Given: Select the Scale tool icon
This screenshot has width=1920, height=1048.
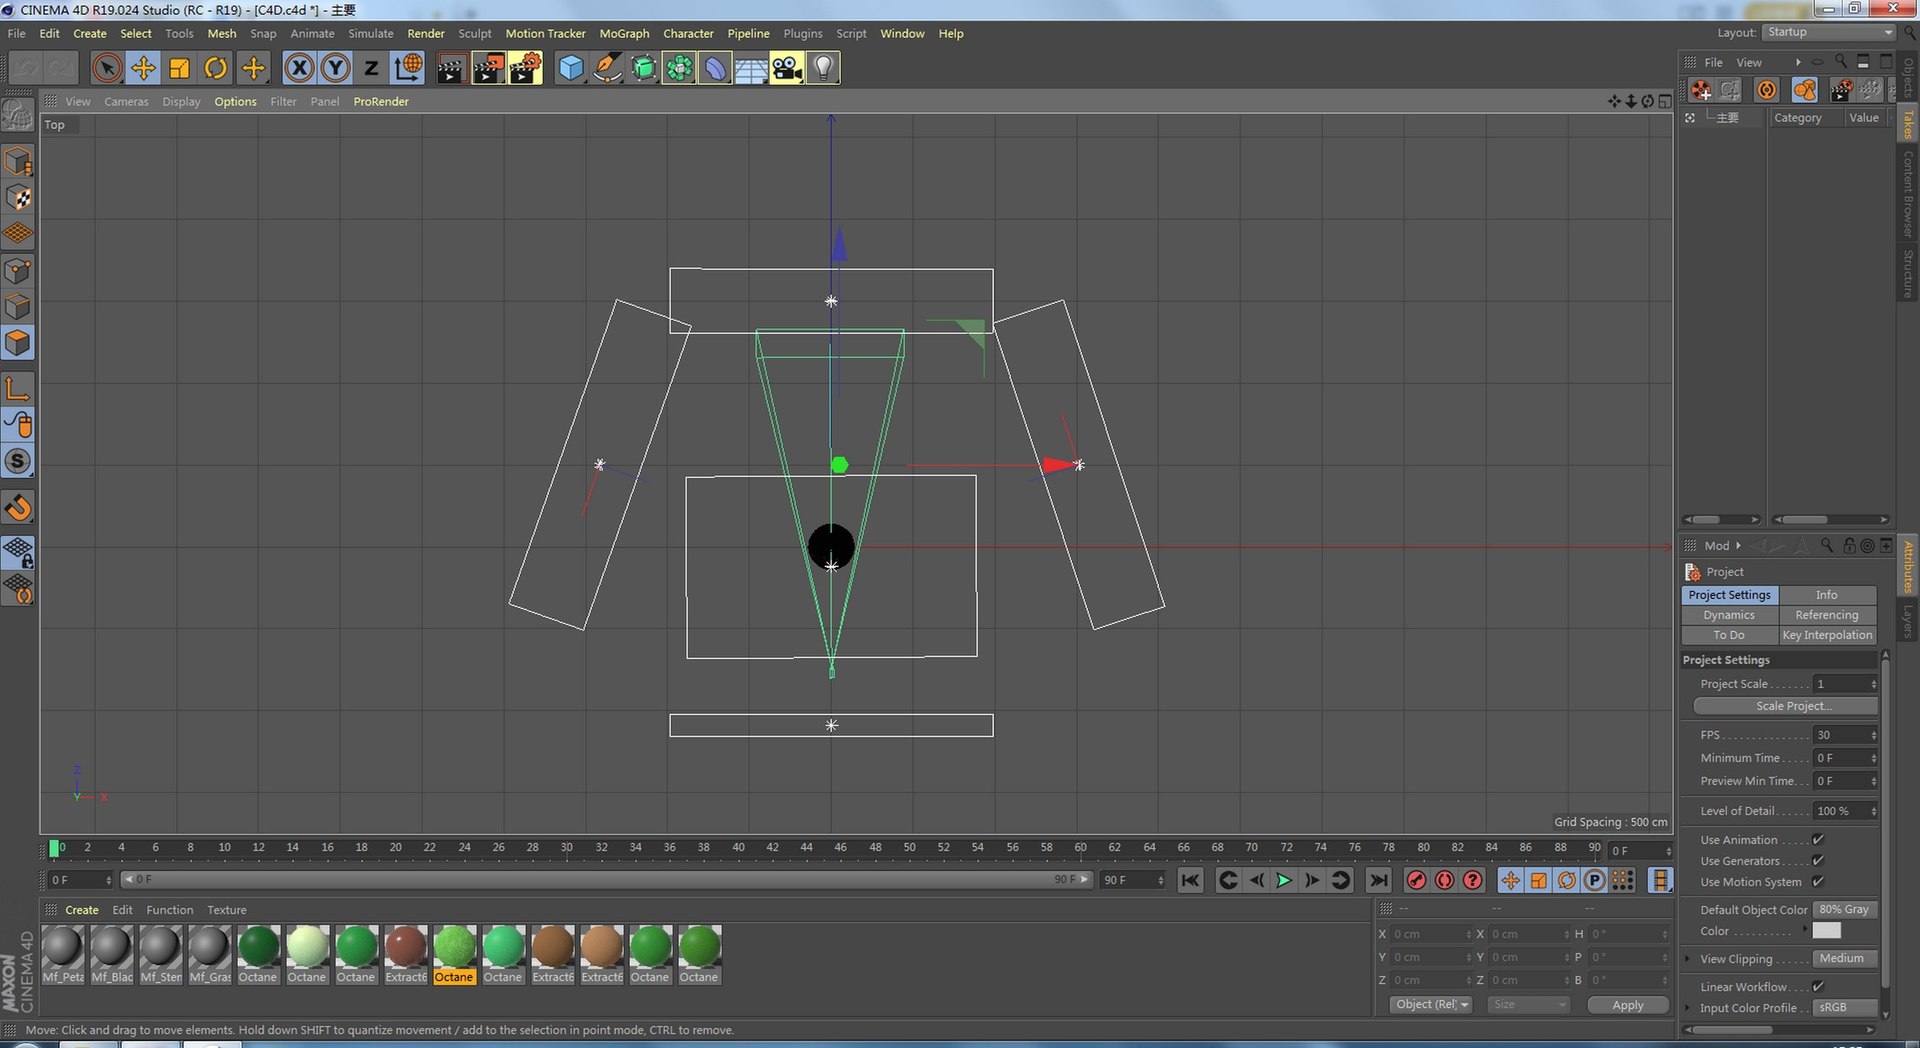Looking at the screenshot, I should pos(180,68).
